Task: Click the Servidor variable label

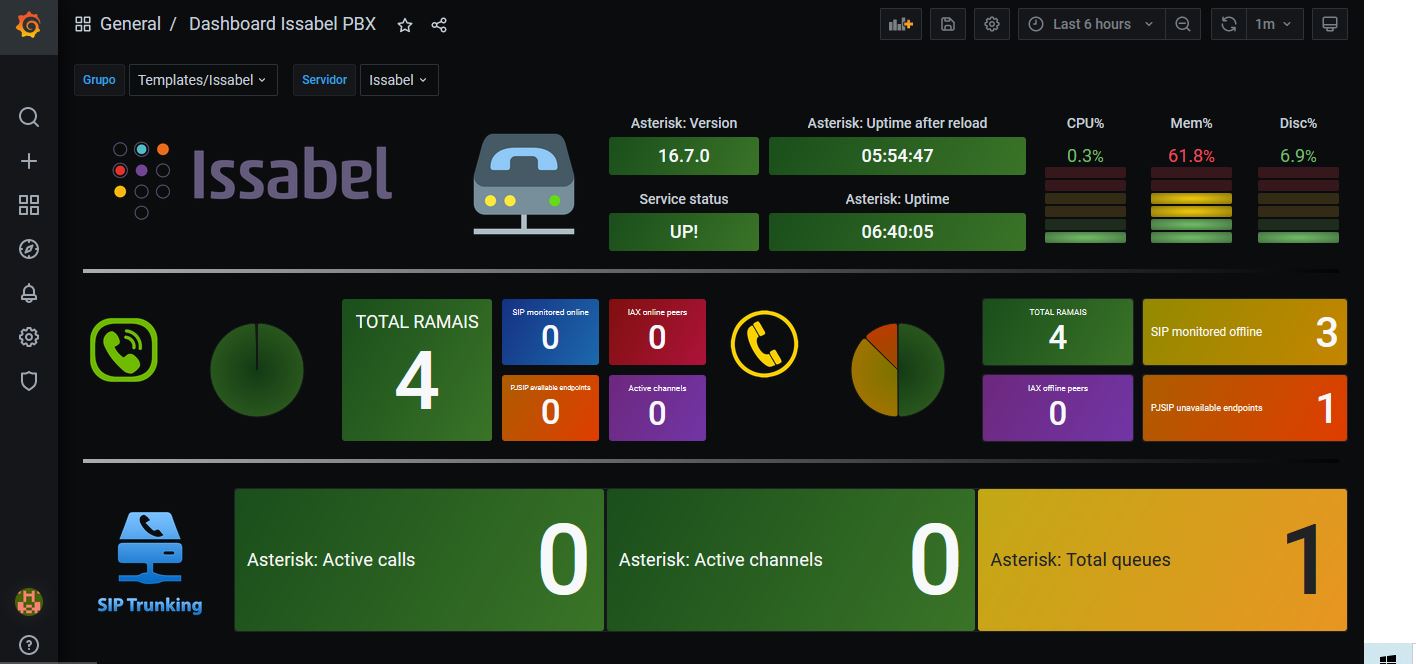Action: coord(324,80)
